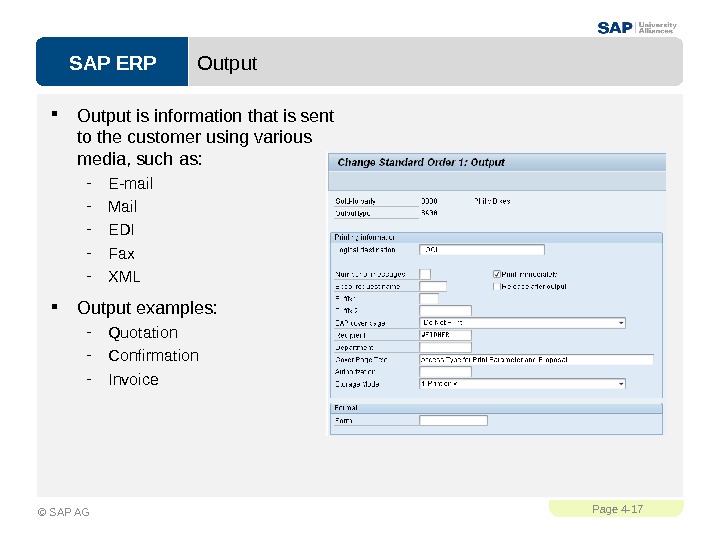The width and height of the screenshot is (720, 540).
Task: Enable the Release after output checkbox
Action: coord(496,286)
